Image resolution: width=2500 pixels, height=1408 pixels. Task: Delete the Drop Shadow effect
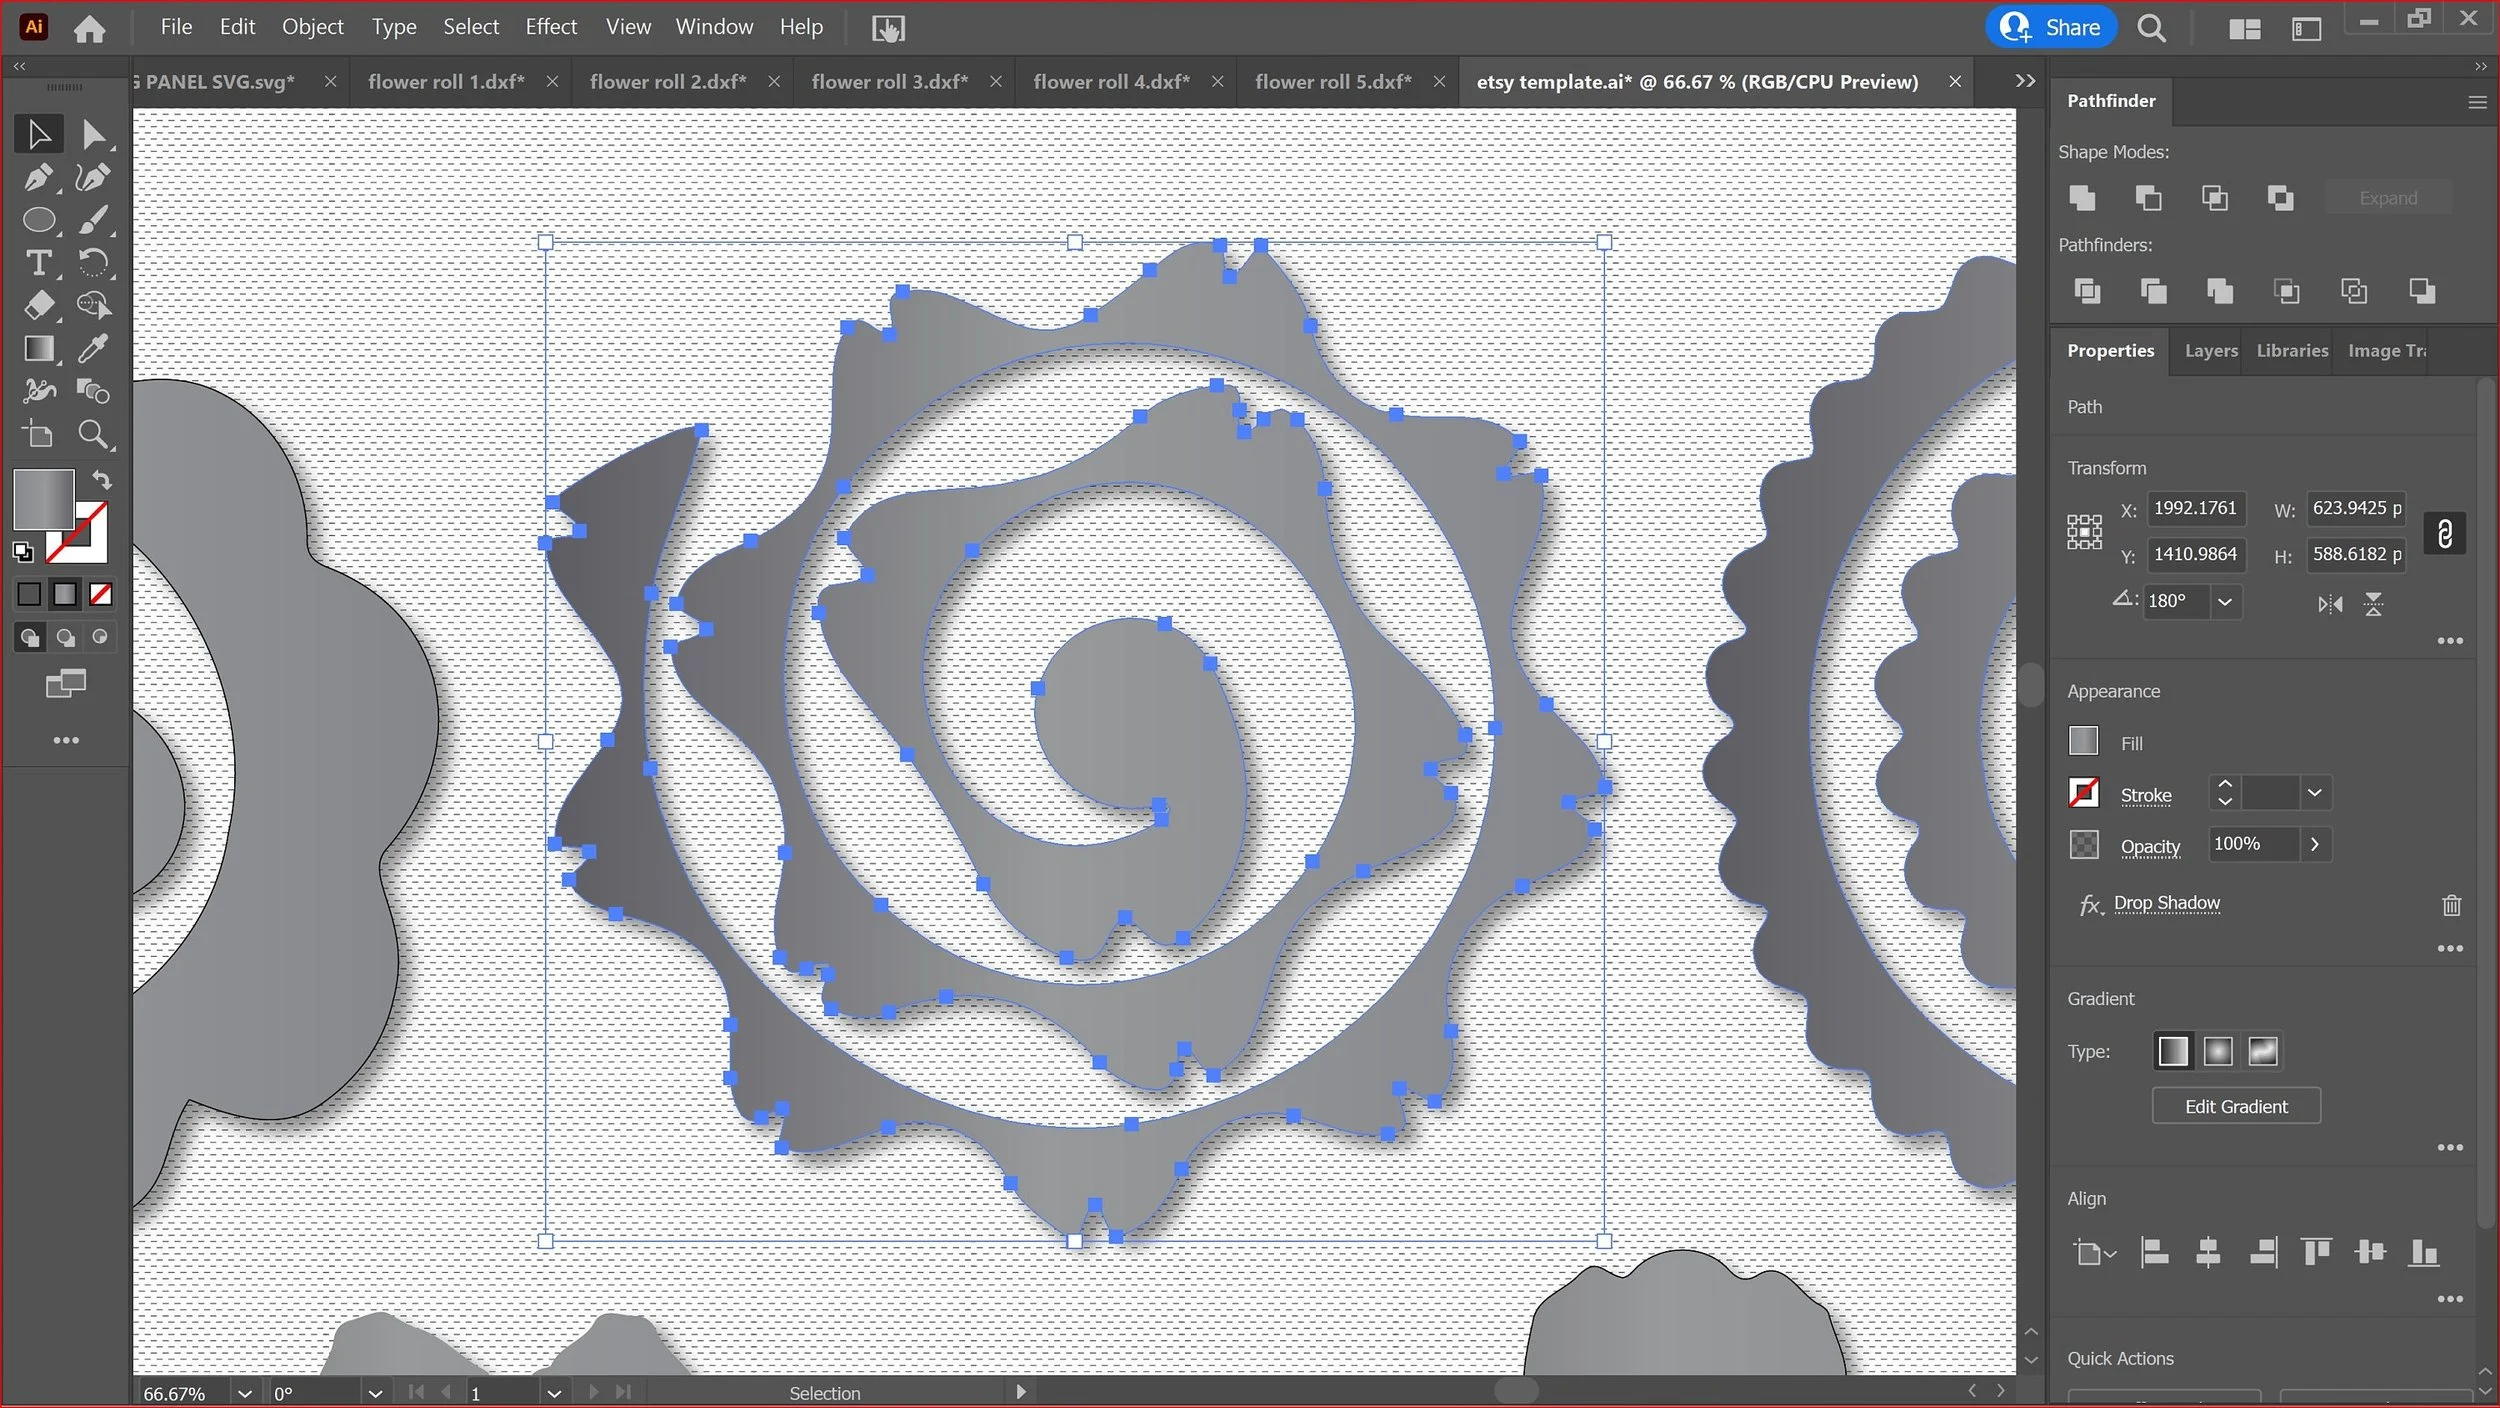coord(2451,905)
